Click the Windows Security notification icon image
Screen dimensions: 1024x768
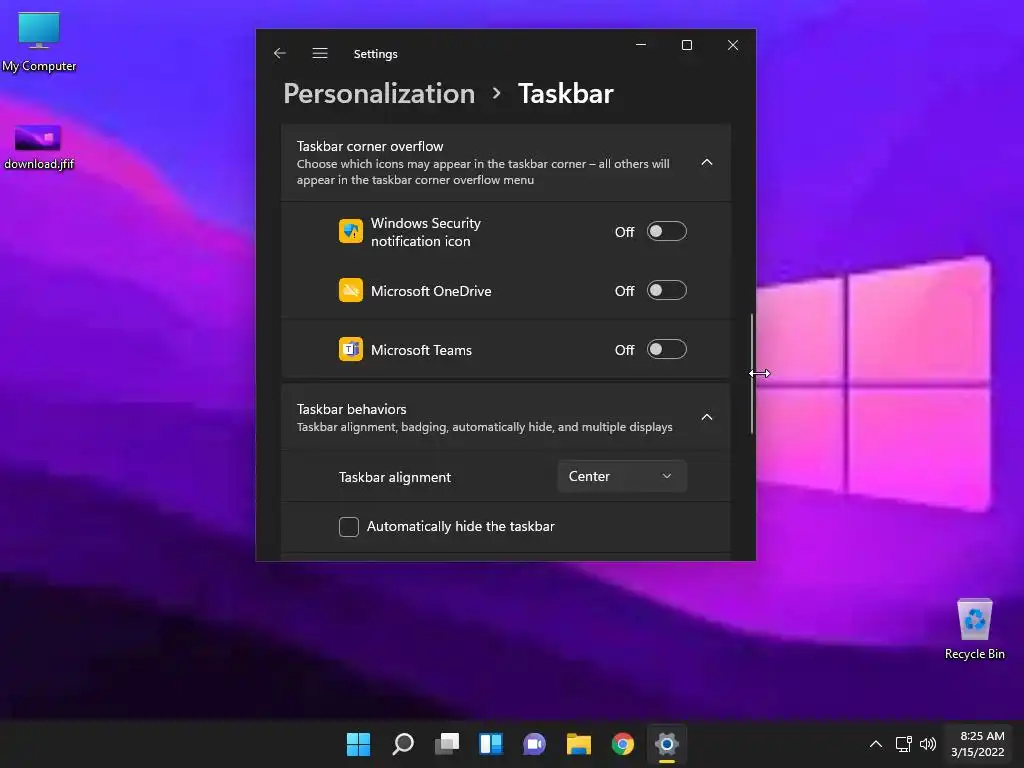tap(351, 231)
